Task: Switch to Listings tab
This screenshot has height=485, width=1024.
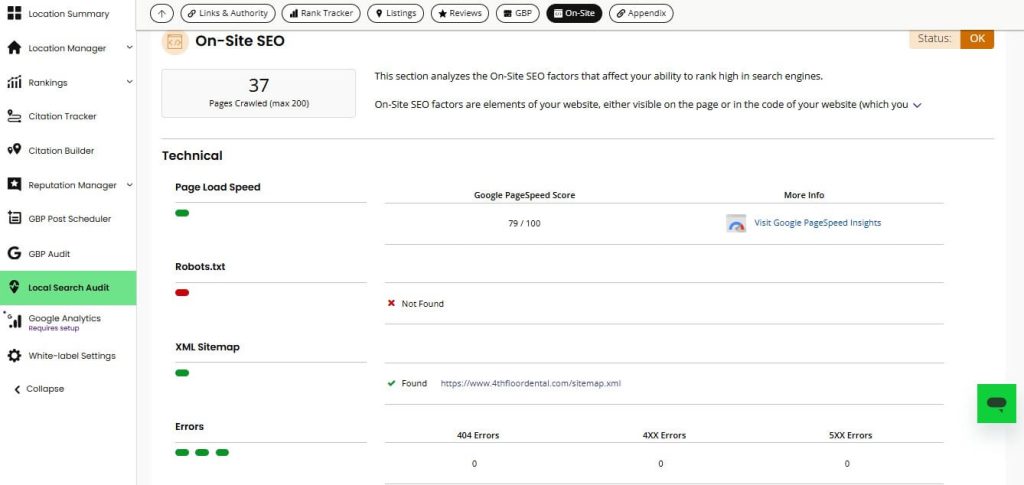Action: (x=395, y=13)
